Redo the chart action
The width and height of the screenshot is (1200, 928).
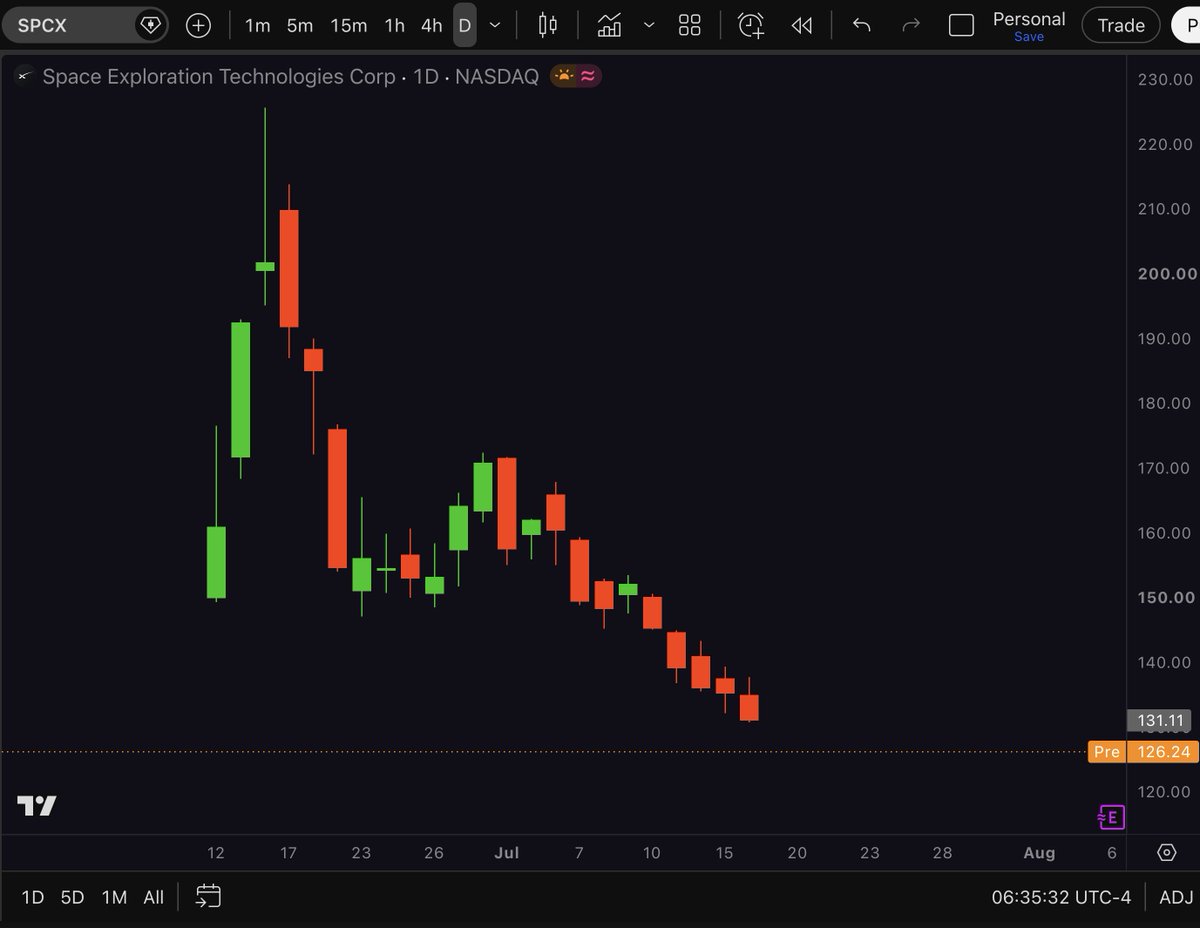coord(911,25)
